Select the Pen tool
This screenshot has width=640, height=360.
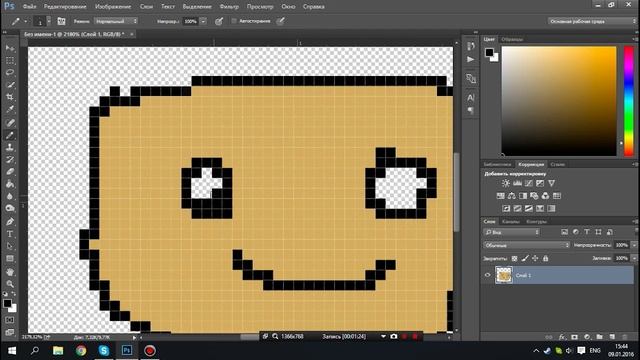pyautogui.click(x=10, y=222)
